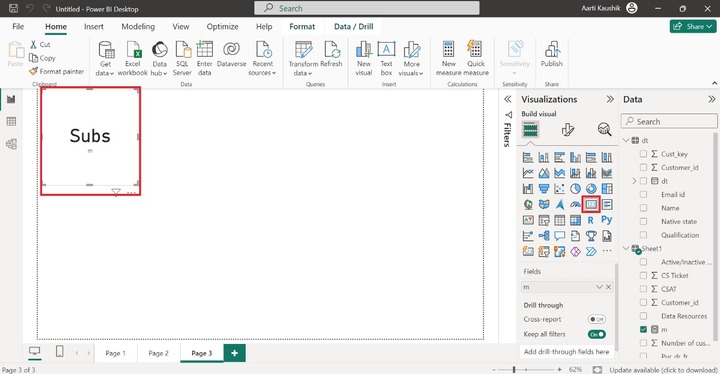Viewport: 720px width, 374px height.
Task: Select the Card visualization icon
Action: (591, 204)
